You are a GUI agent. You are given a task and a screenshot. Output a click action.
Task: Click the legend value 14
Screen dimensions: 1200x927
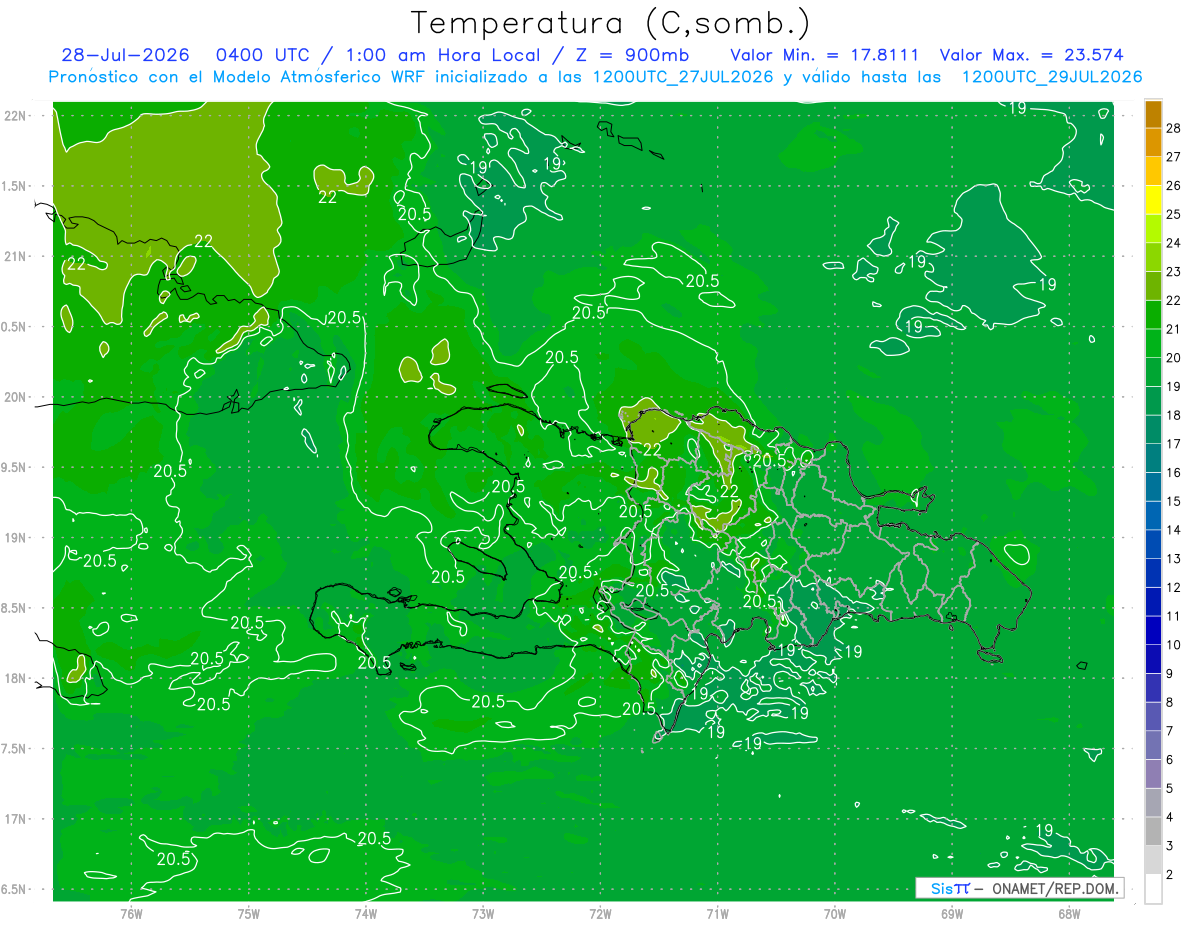(1174, 530)
